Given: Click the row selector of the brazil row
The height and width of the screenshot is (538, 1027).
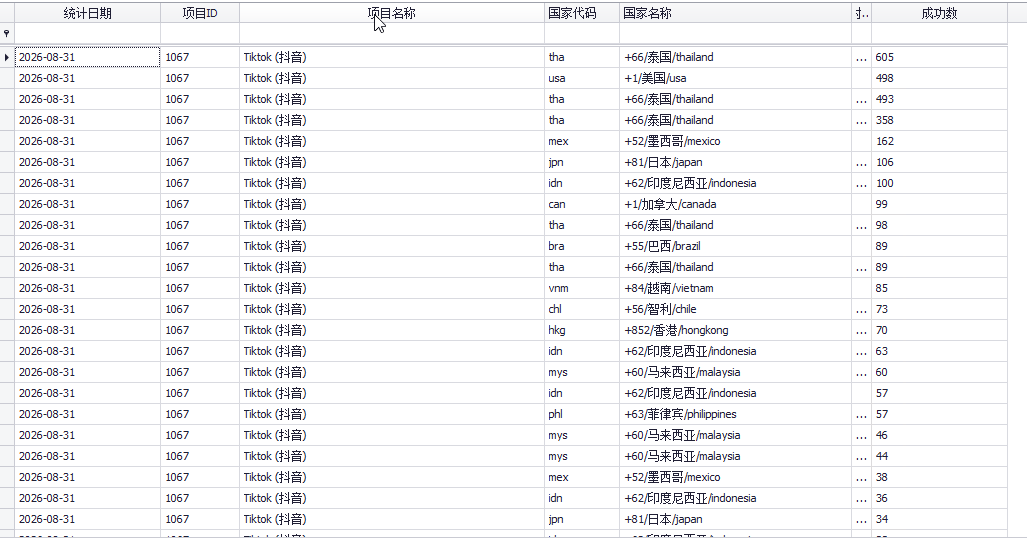Looking at the screenshot, I should (x=7, y=246).
